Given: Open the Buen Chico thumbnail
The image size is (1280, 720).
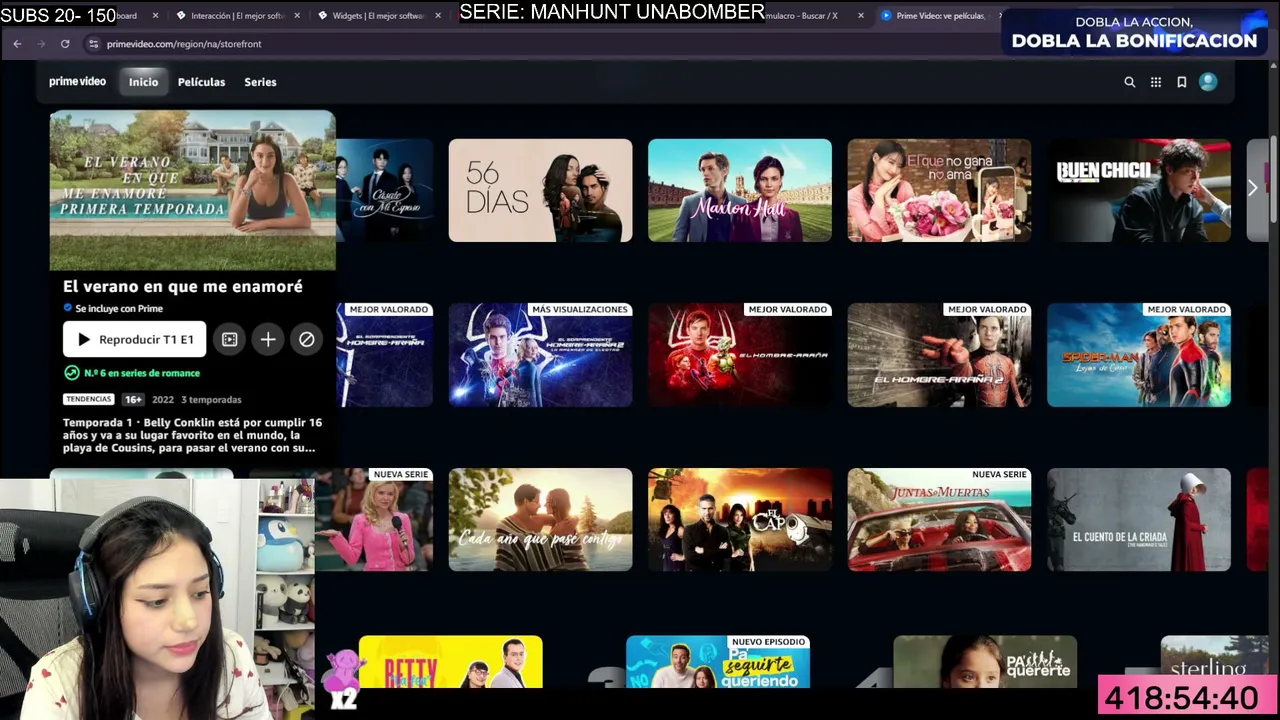Looking at the screenshot, I should [x=1139, y=190].
